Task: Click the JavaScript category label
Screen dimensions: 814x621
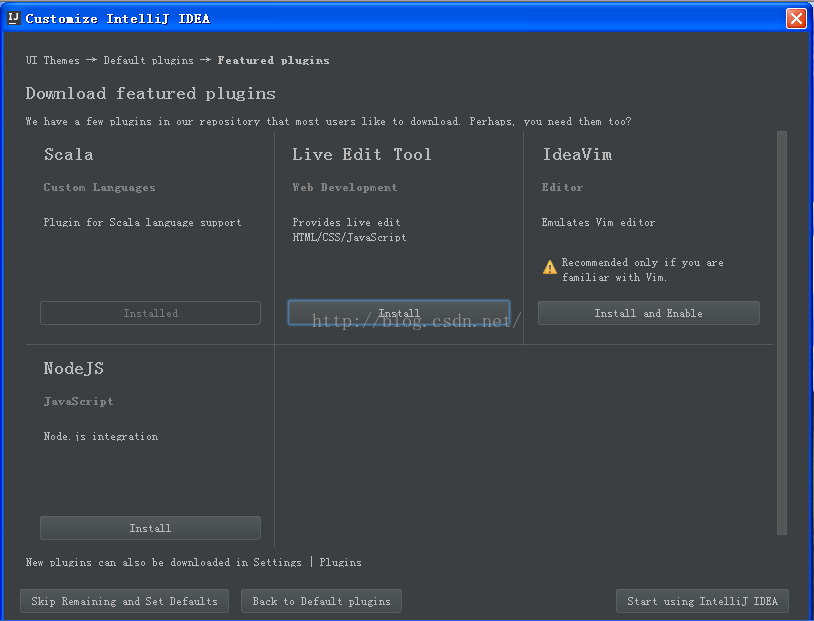Action: (78, 401)
